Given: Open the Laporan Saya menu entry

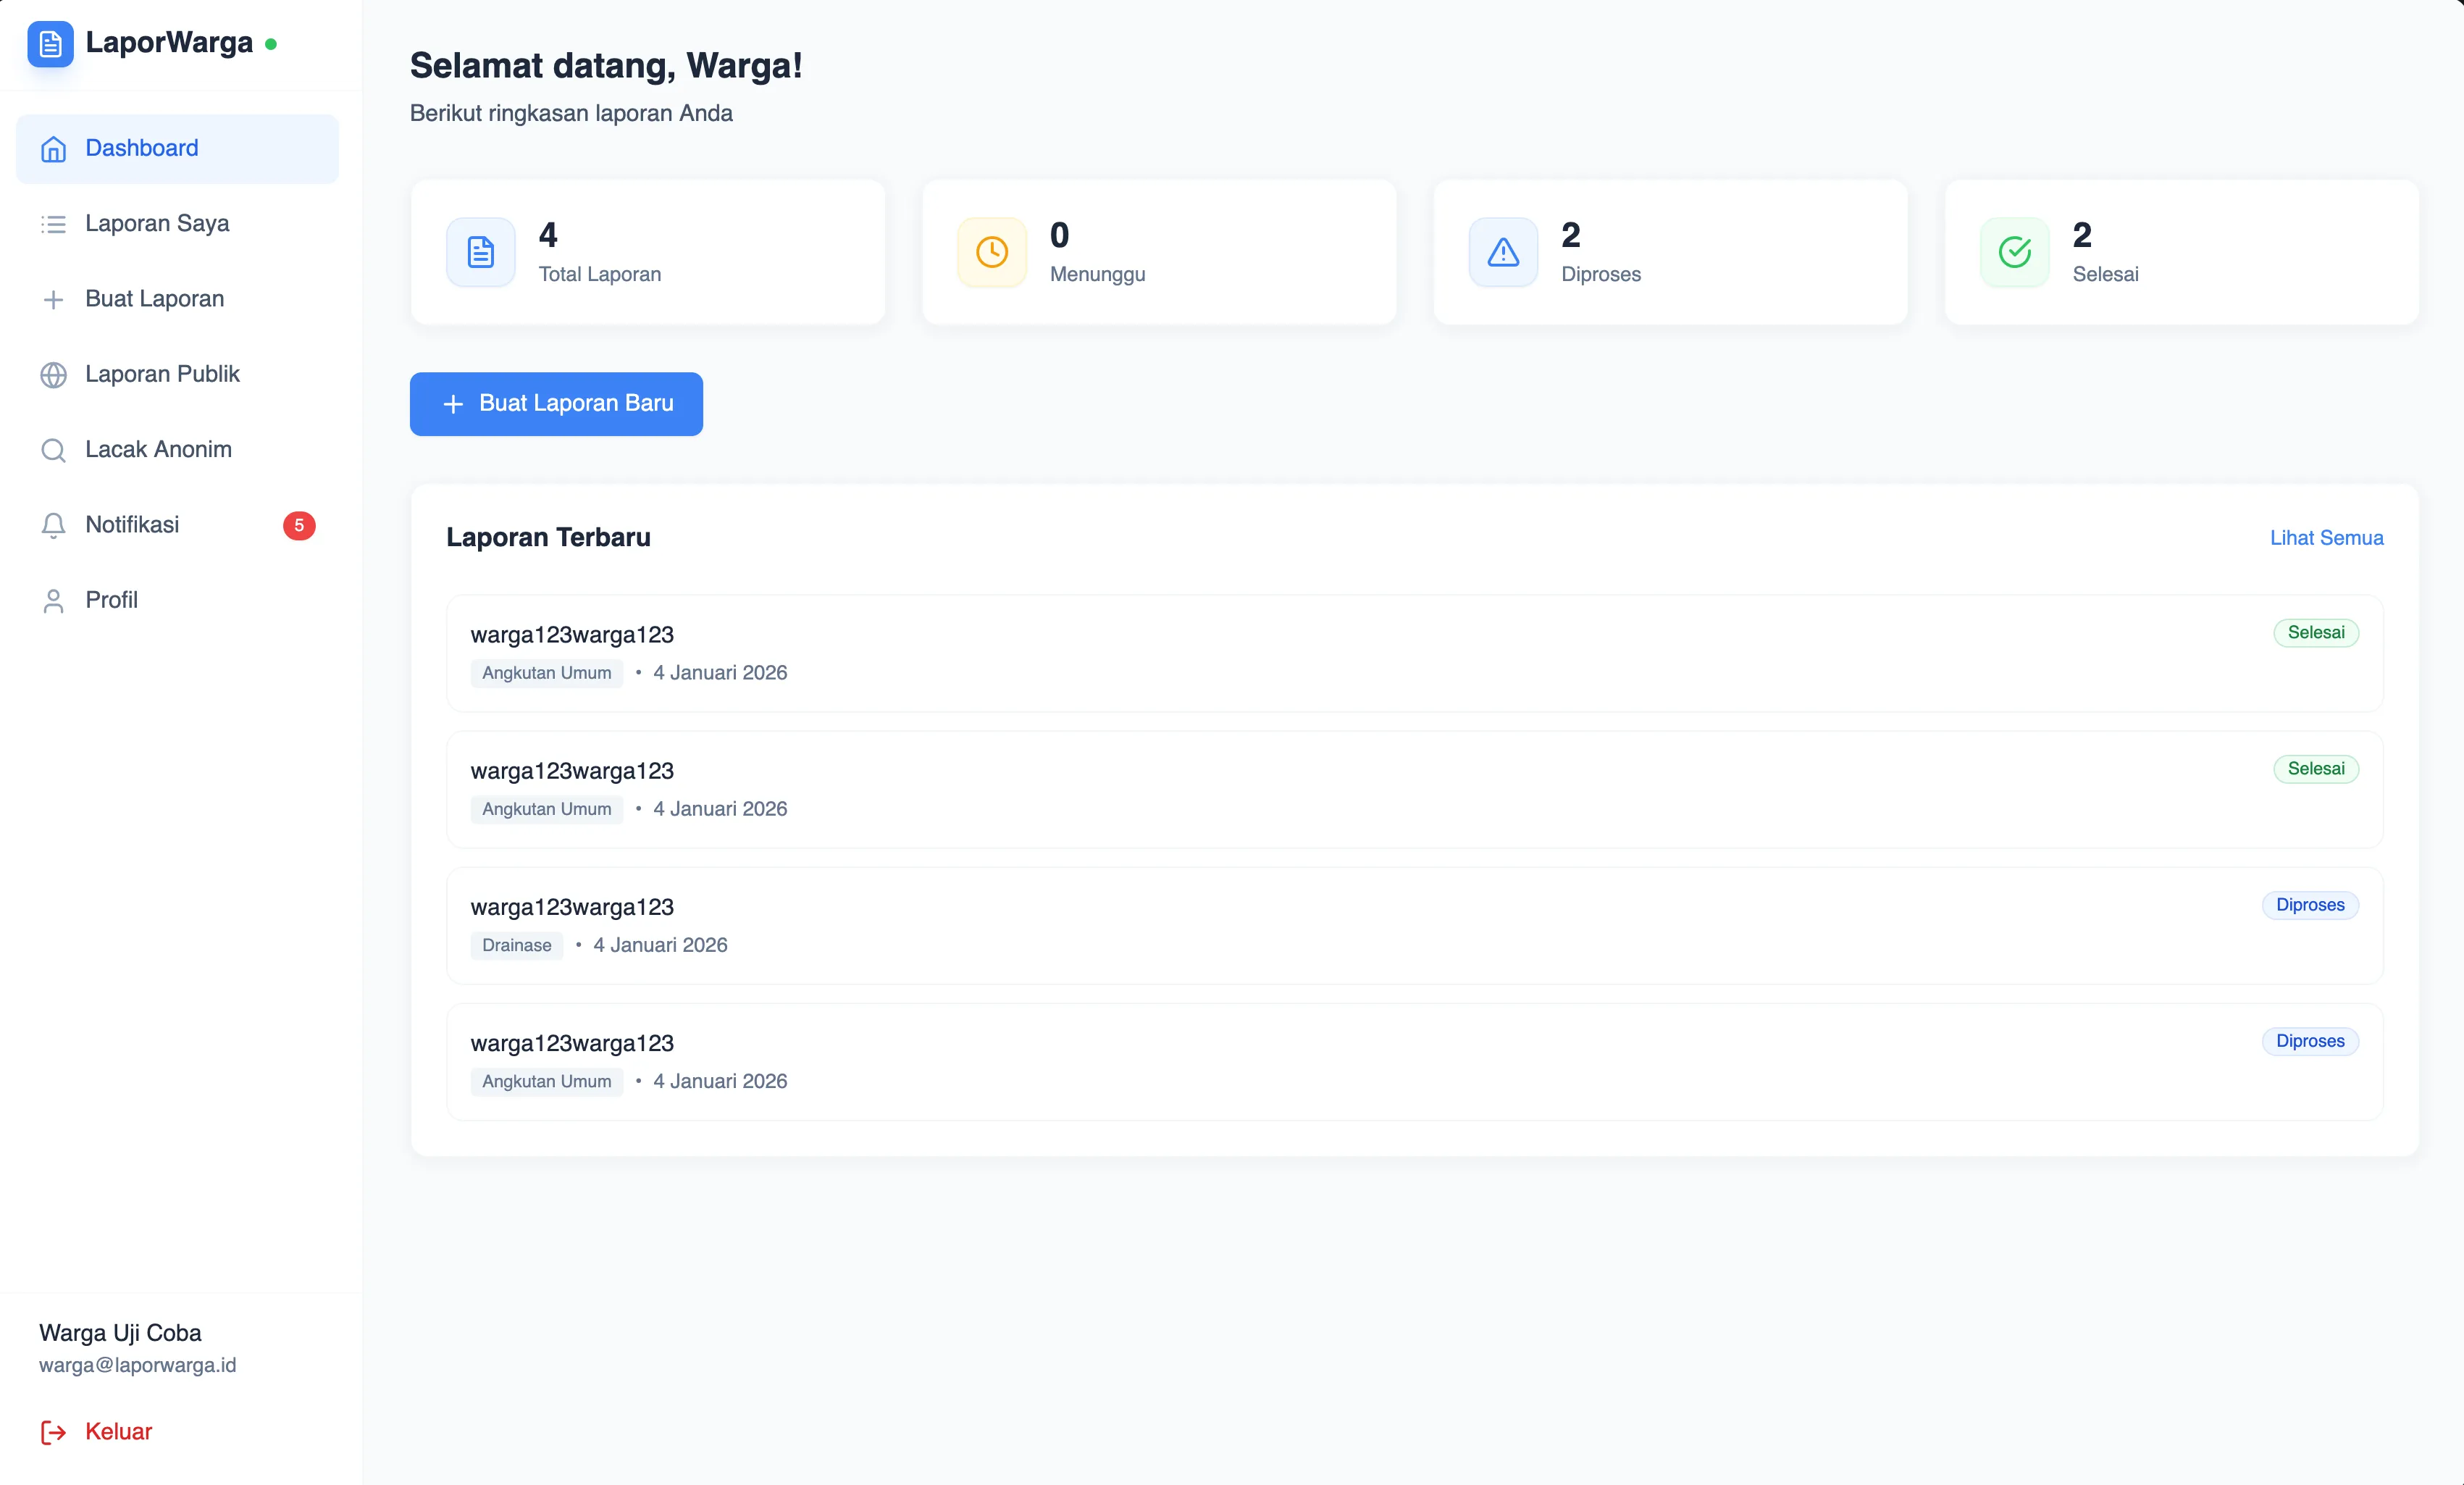Looking at the screenshot, I should pos(157,224).
